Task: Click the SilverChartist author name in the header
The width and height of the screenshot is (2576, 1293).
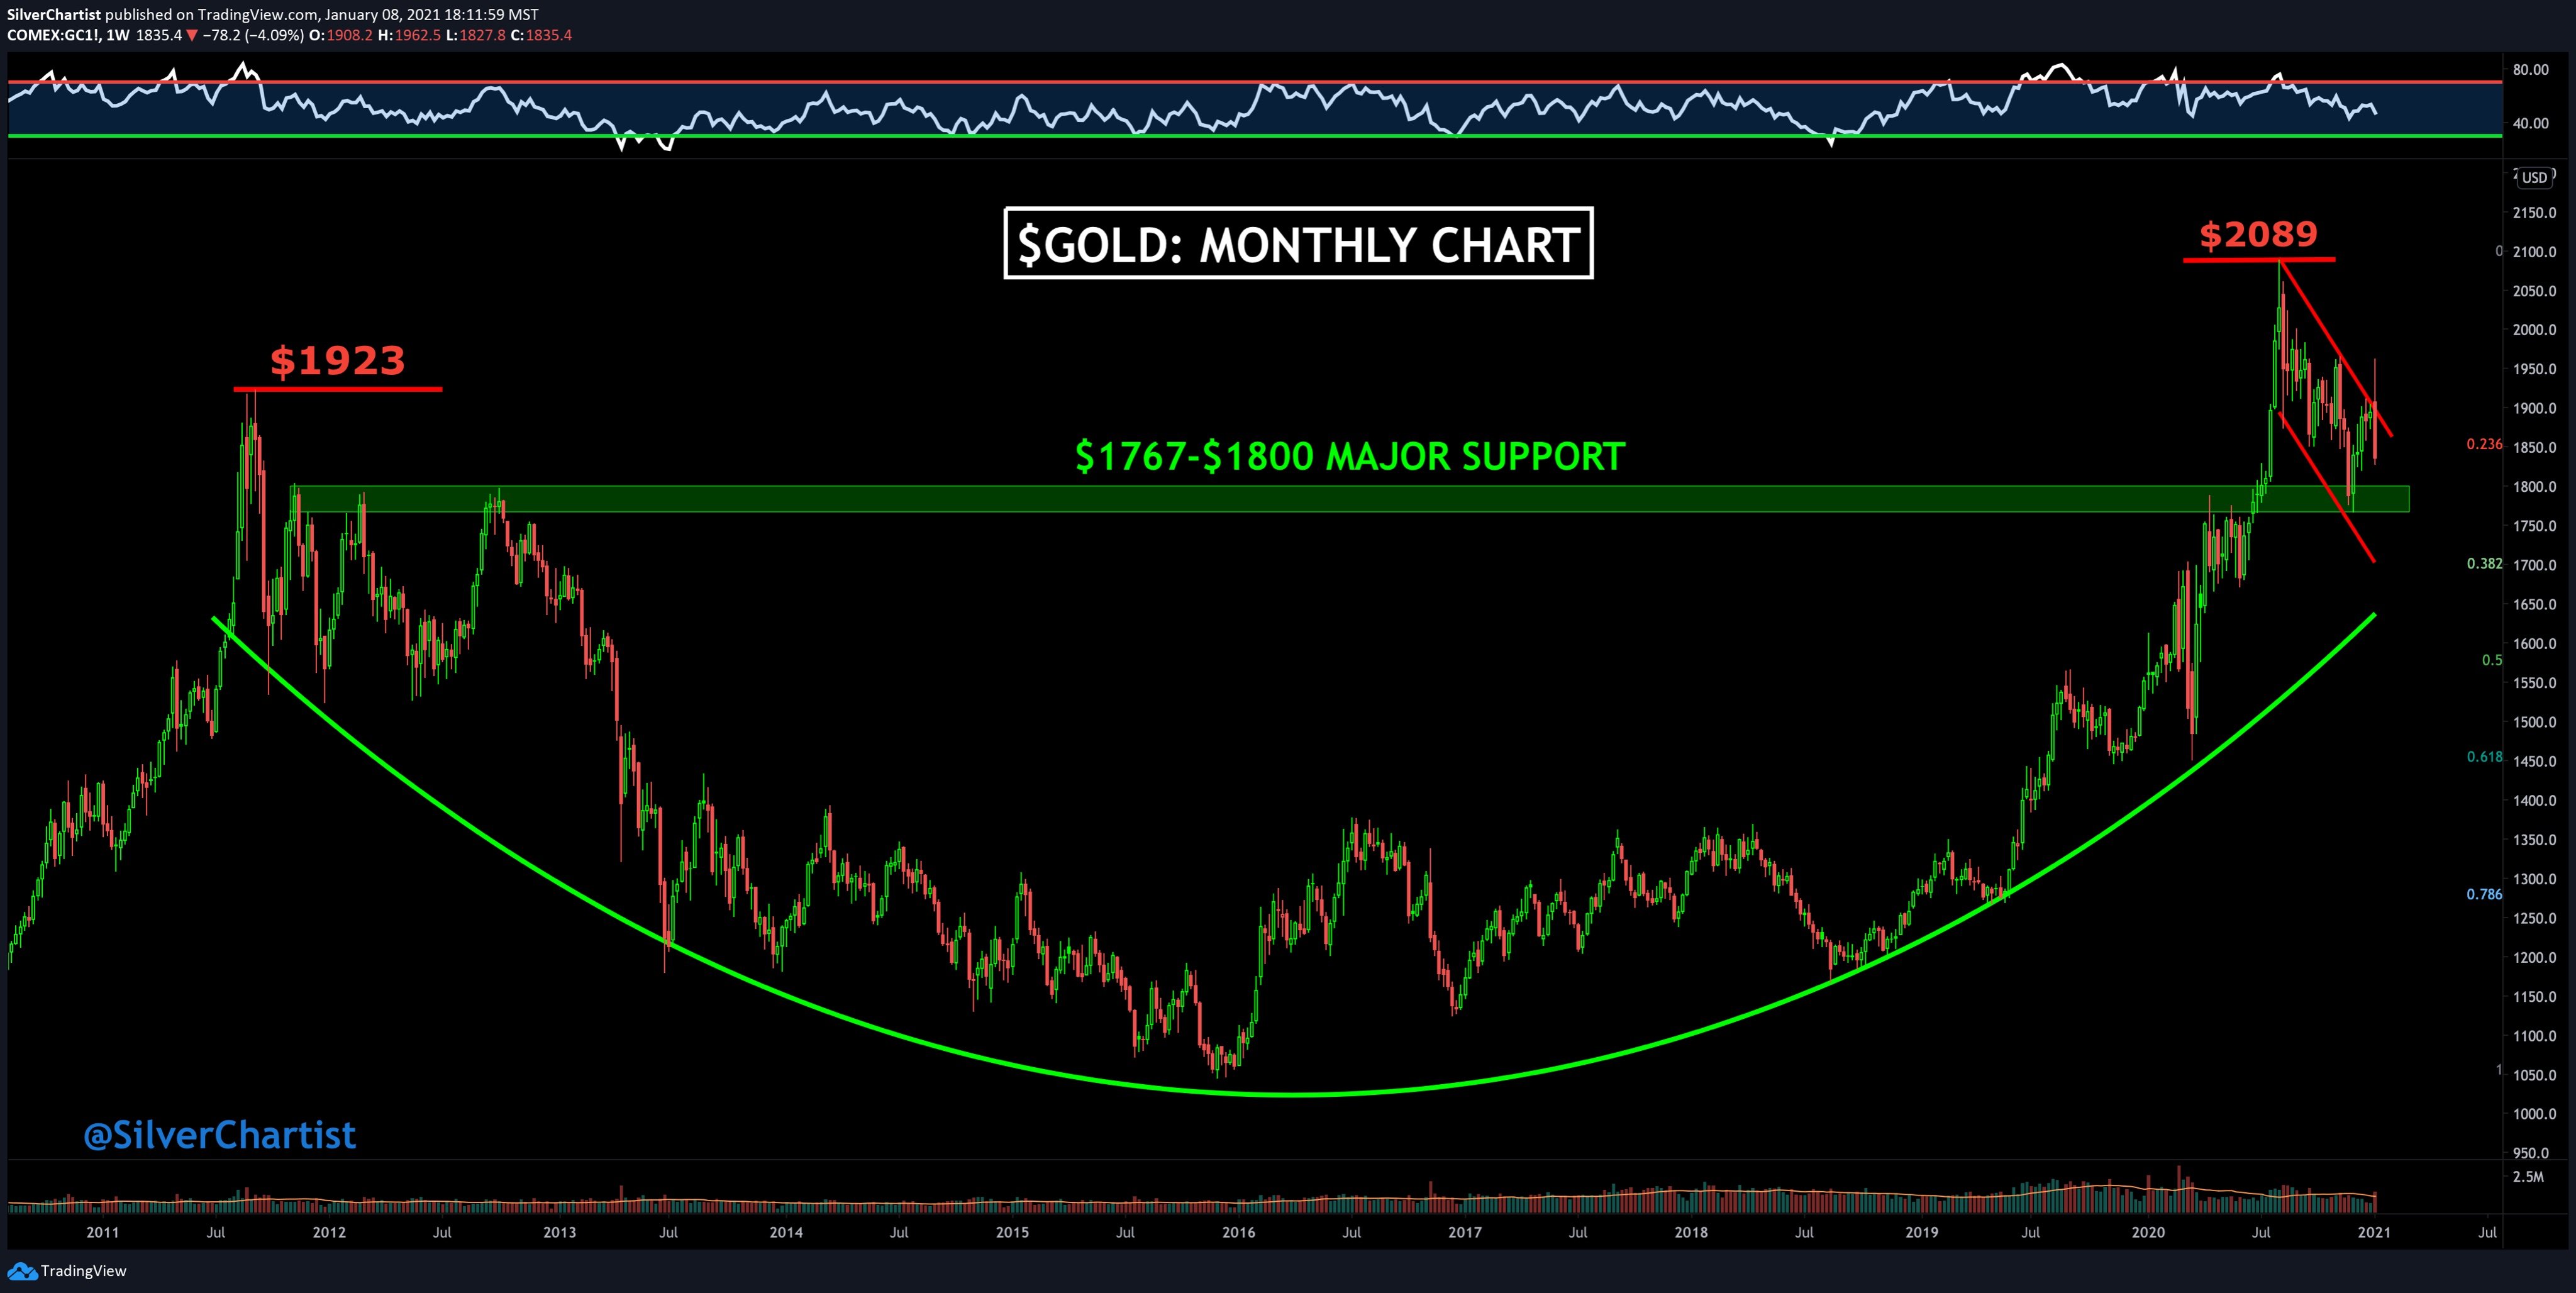Action: pos(54,14)
